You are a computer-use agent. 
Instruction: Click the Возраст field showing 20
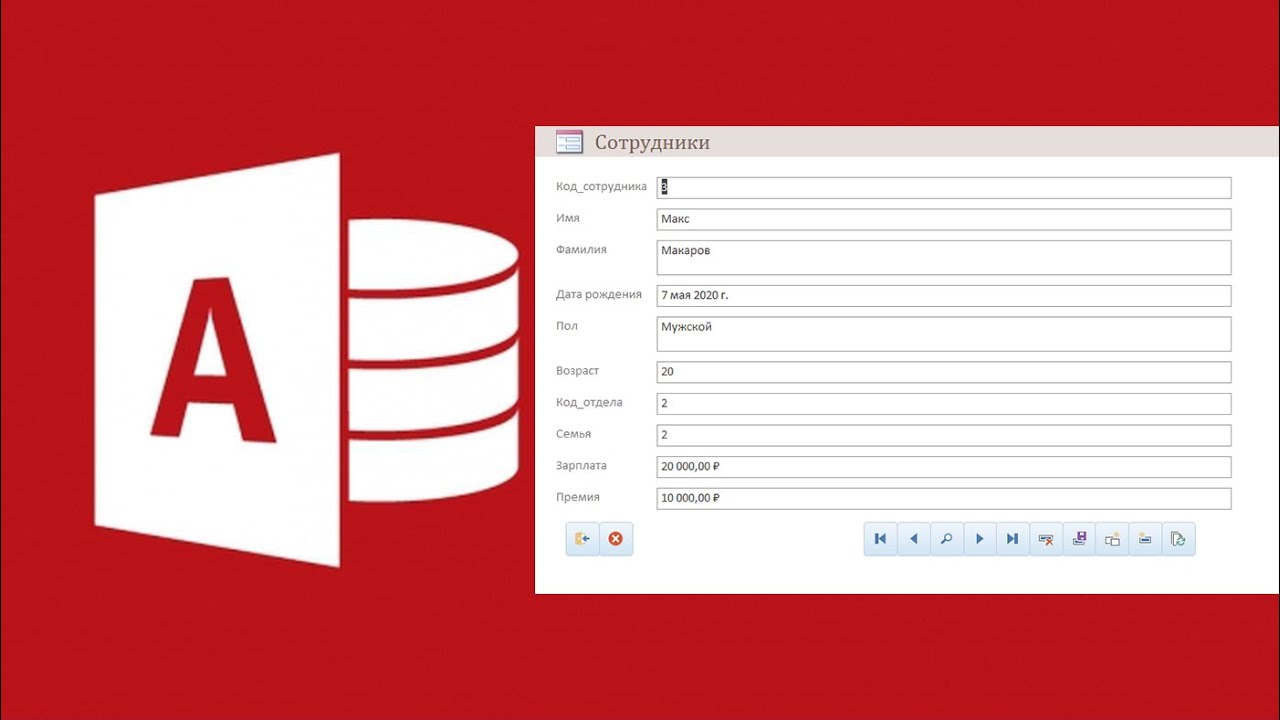click(x=944, y=372)
